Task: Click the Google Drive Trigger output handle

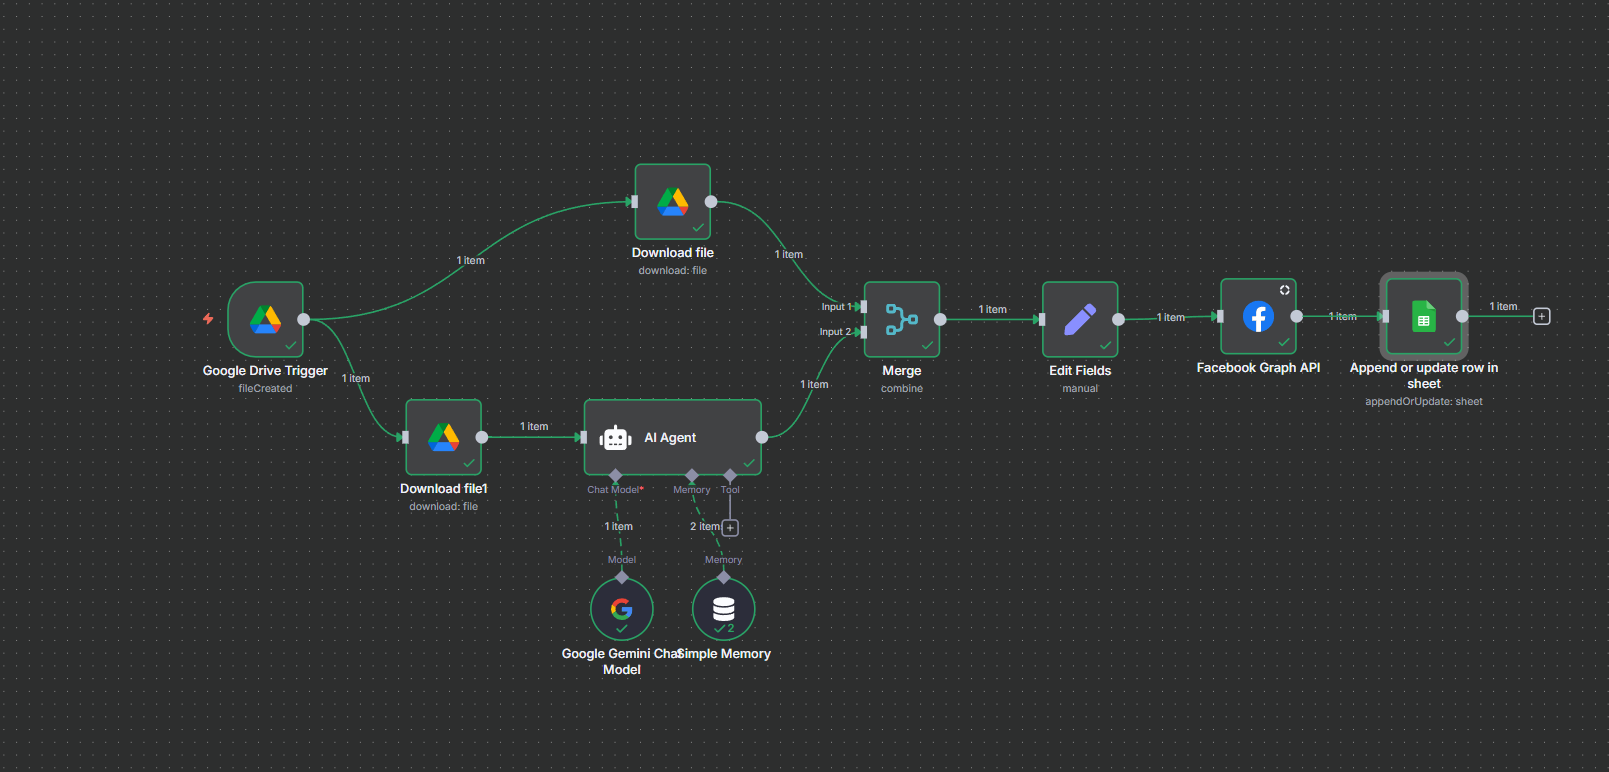Action: 304,319
